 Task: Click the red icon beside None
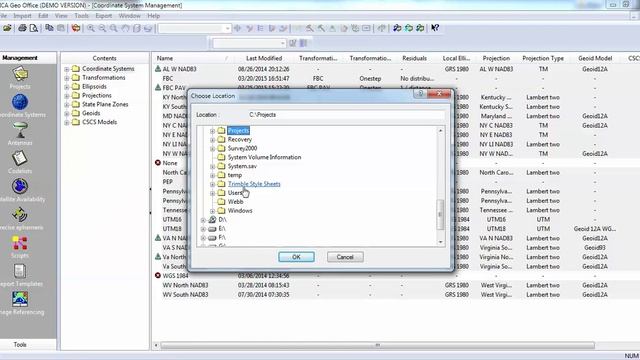(x=158, y=163)
